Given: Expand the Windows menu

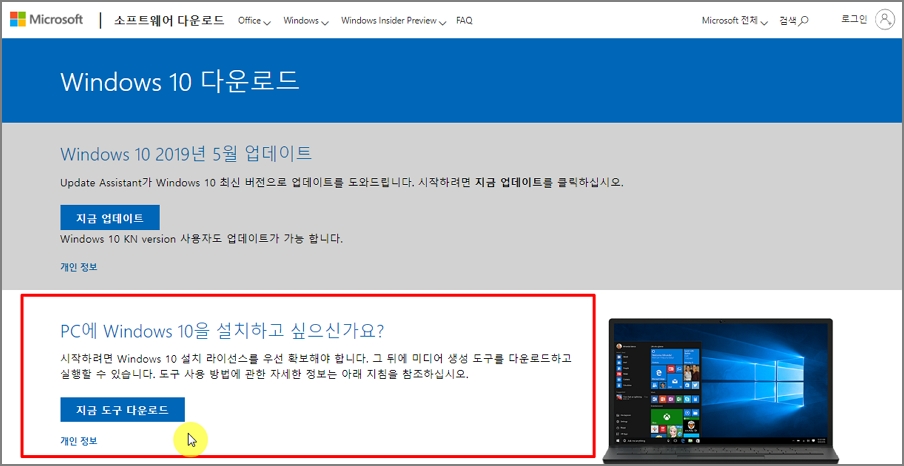Looking at the screenshot, I should click(x=306, y=21).
